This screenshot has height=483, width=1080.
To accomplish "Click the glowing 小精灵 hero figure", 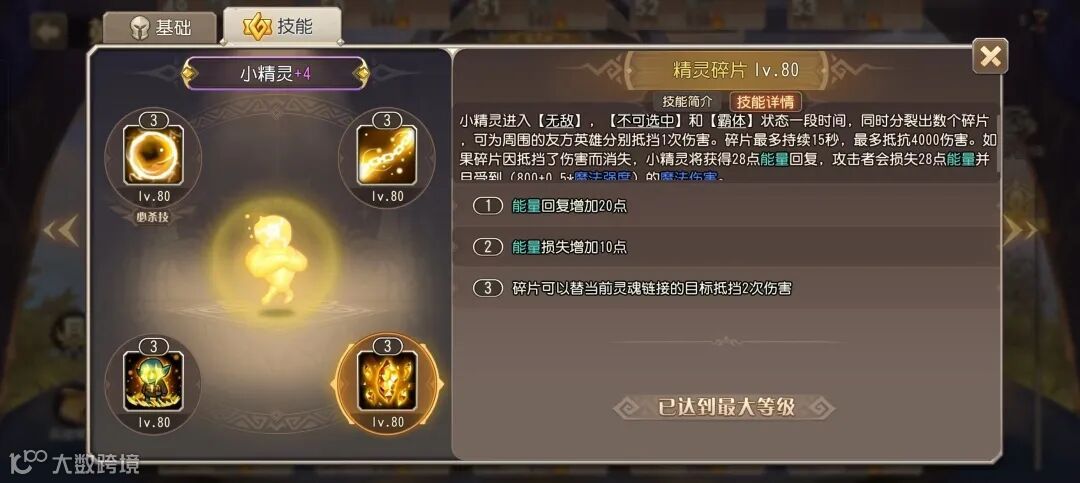I will [274, 260].
